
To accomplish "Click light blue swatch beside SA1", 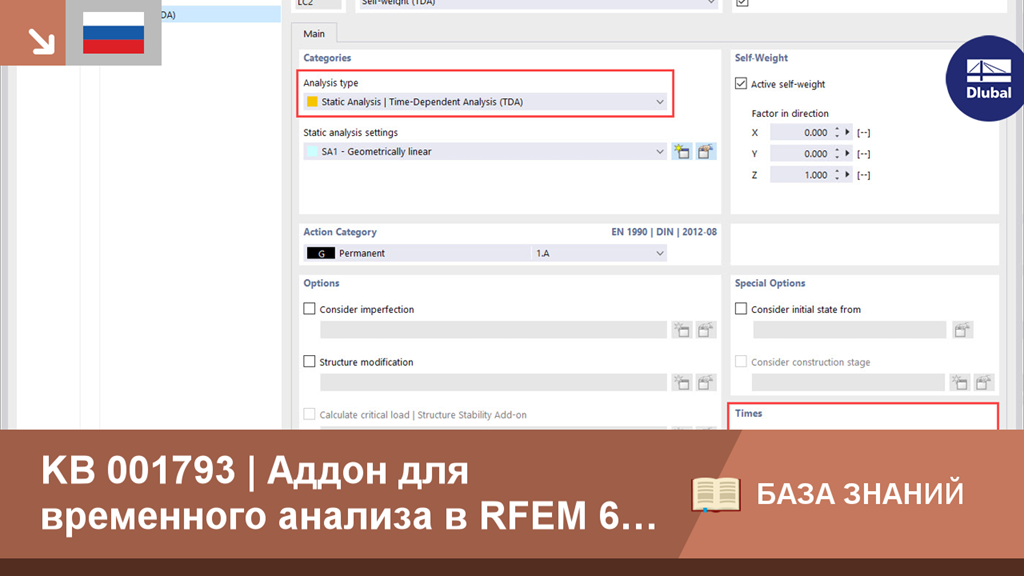I will pyautogui.click(x=312, y=152).
